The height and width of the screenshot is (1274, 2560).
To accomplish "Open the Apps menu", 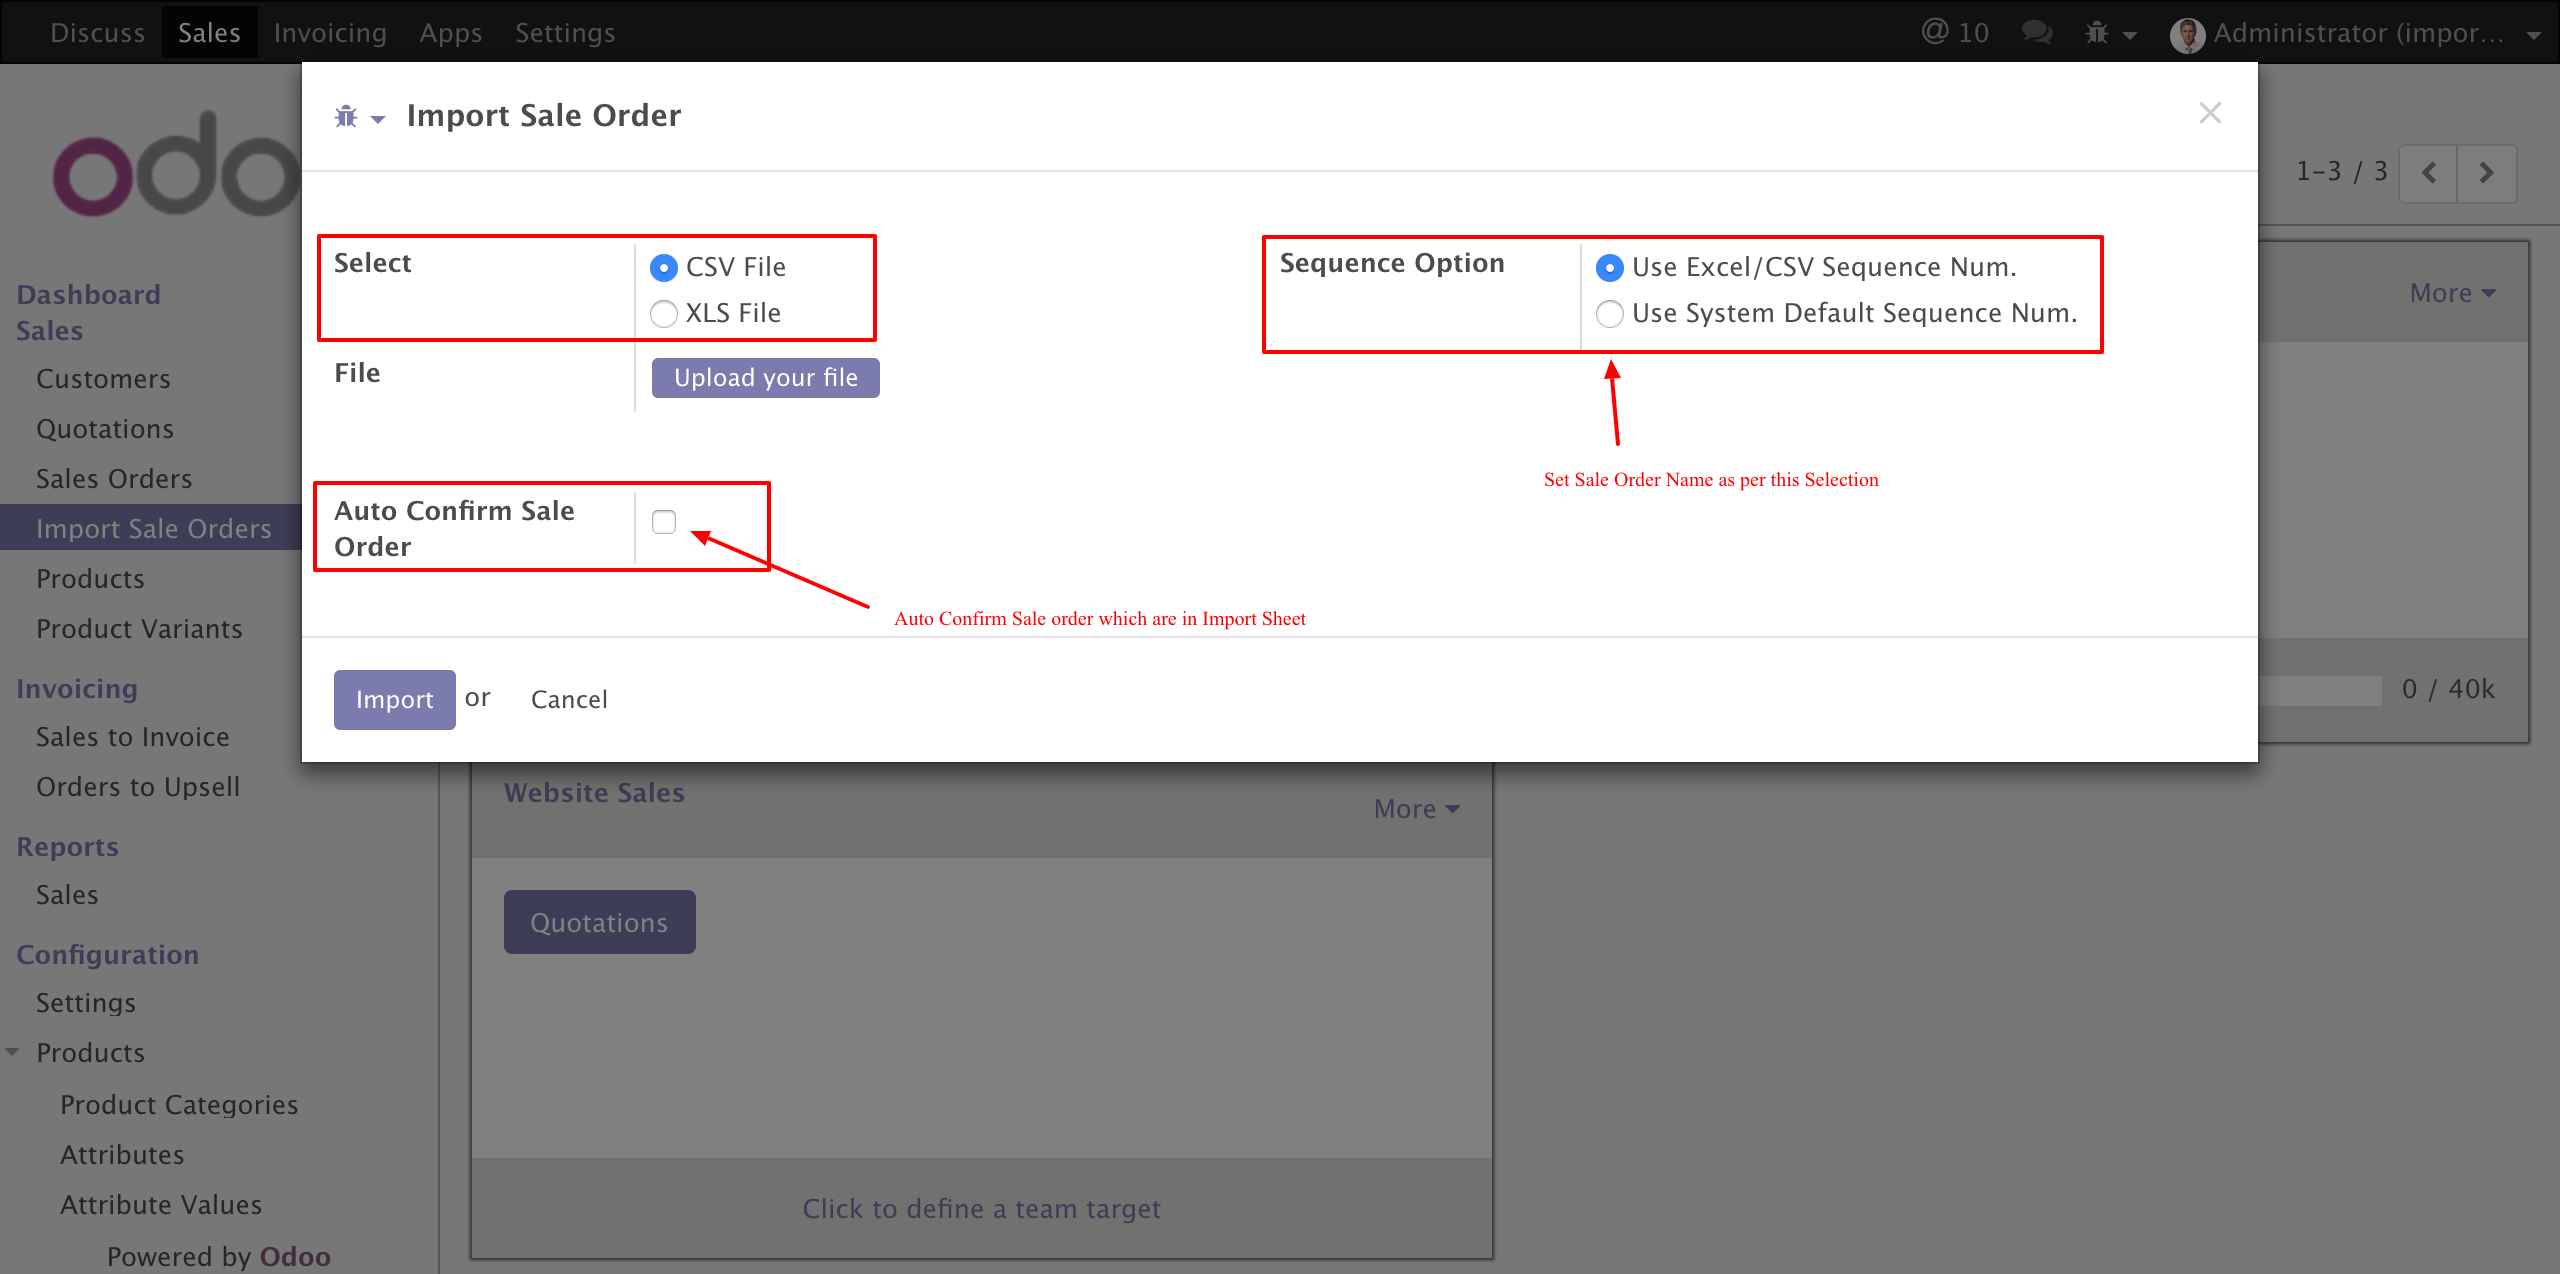I will (x=450, y=33).
